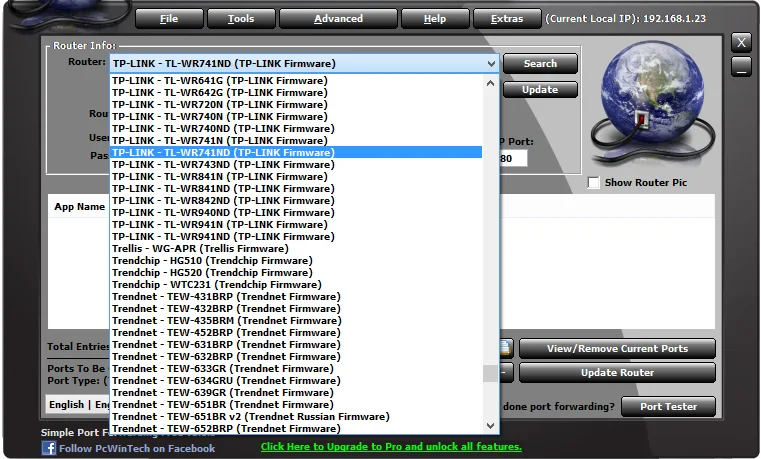This screenshot has width=761, height=459.
Task: Launch the Port Tester
Action: (668, 407)
